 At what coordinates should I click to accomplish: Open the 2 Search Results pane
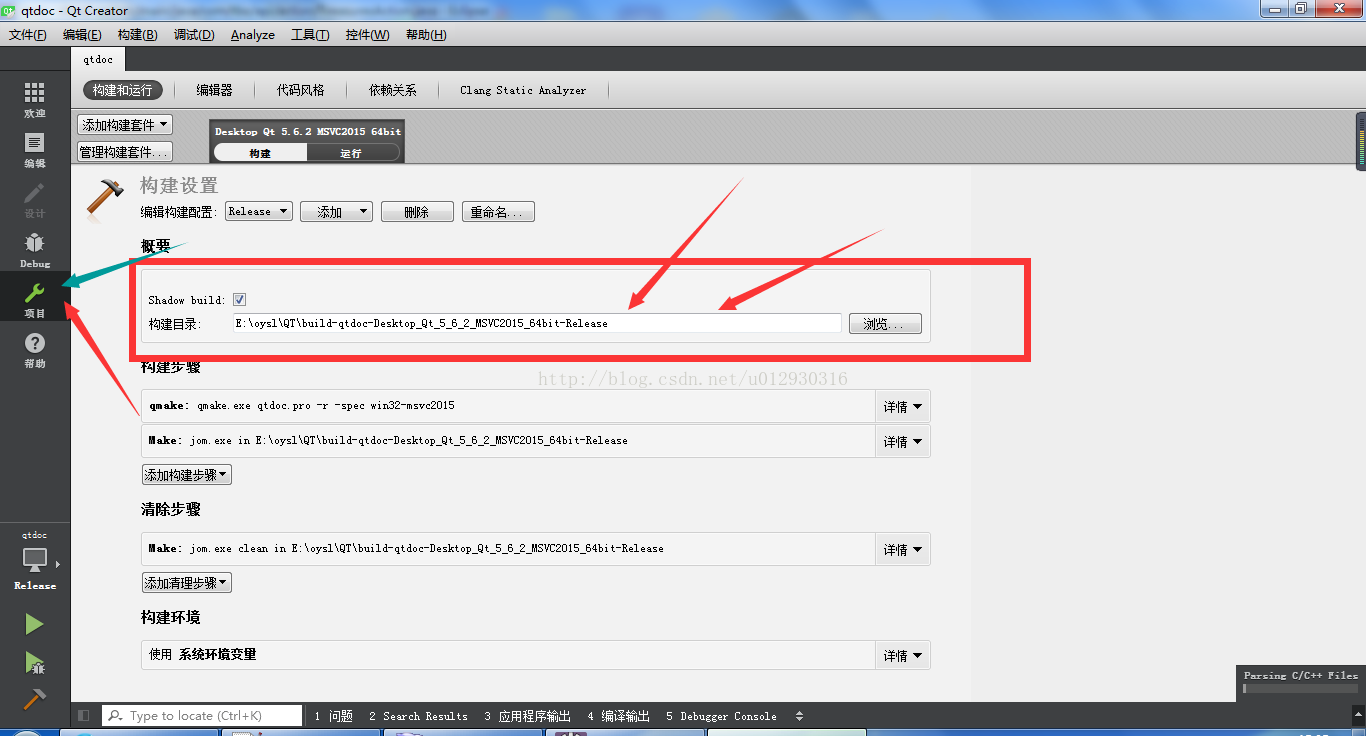click(x=418, y=716)
